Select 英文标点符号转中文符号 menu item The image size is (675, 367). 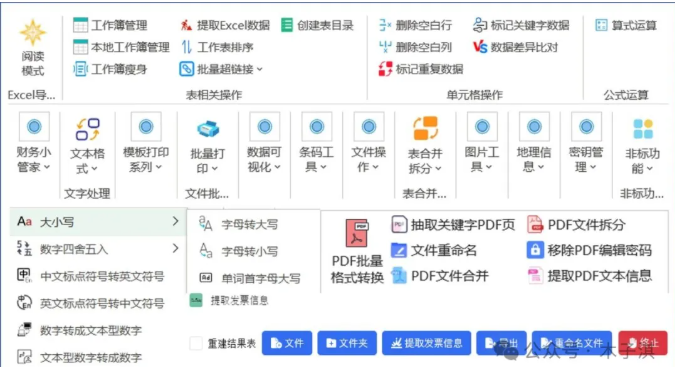tap(91, 303)
